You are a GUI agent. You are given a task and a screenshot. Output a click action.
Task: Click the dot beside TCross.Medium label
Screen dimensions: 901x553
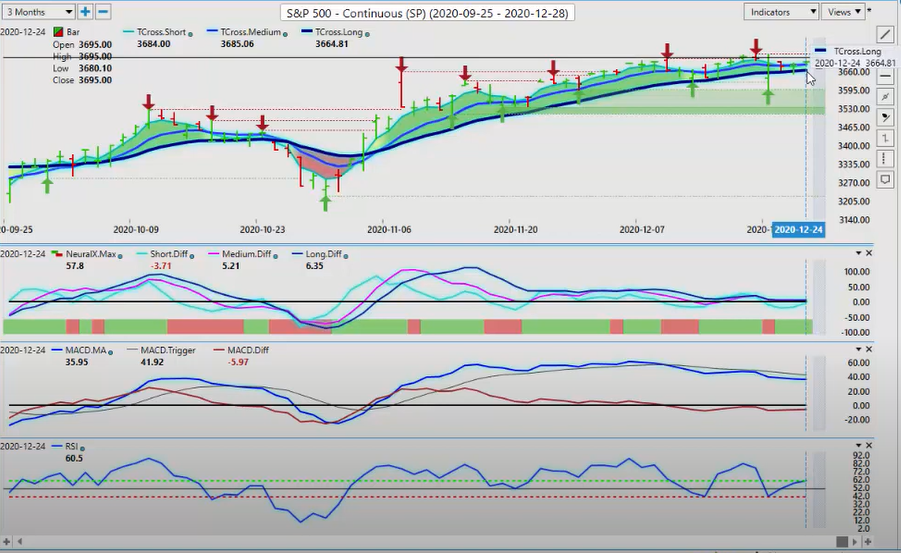(x=286, y=34)
